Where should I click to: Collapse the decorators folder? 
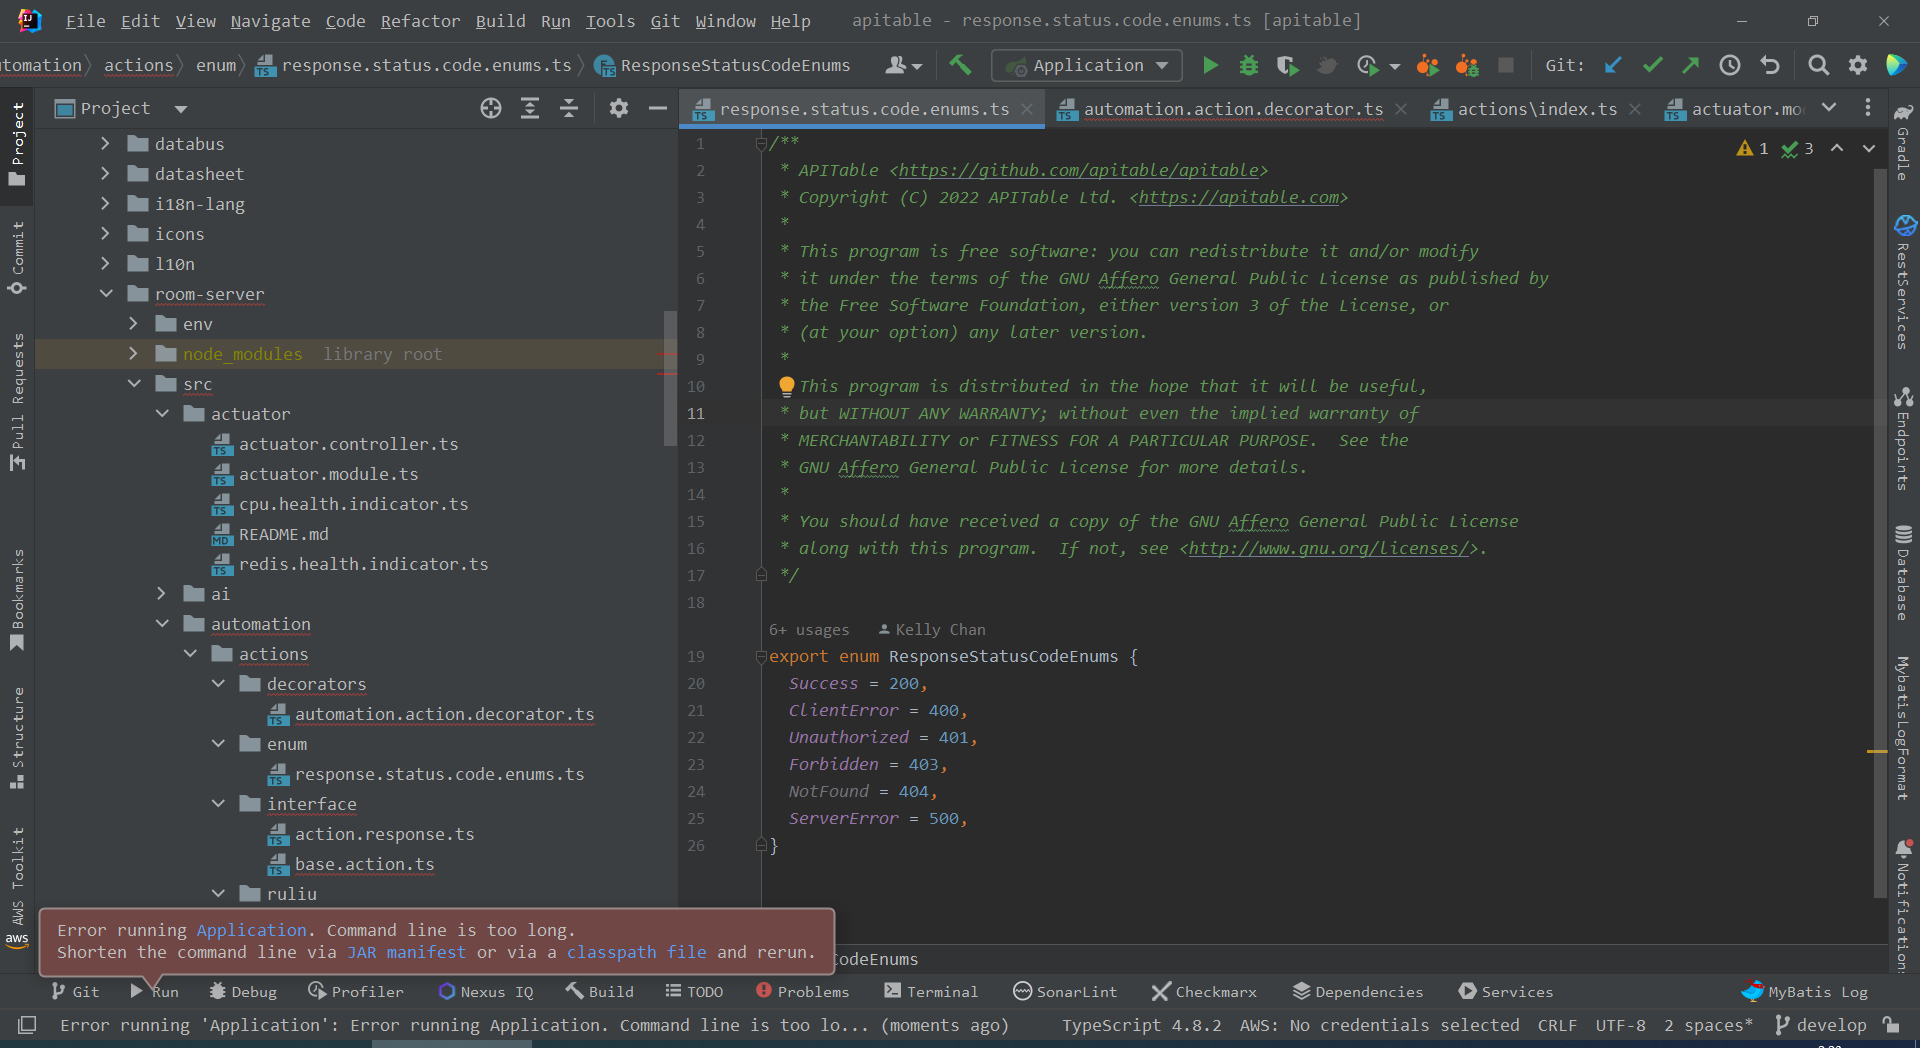point(217,684)
